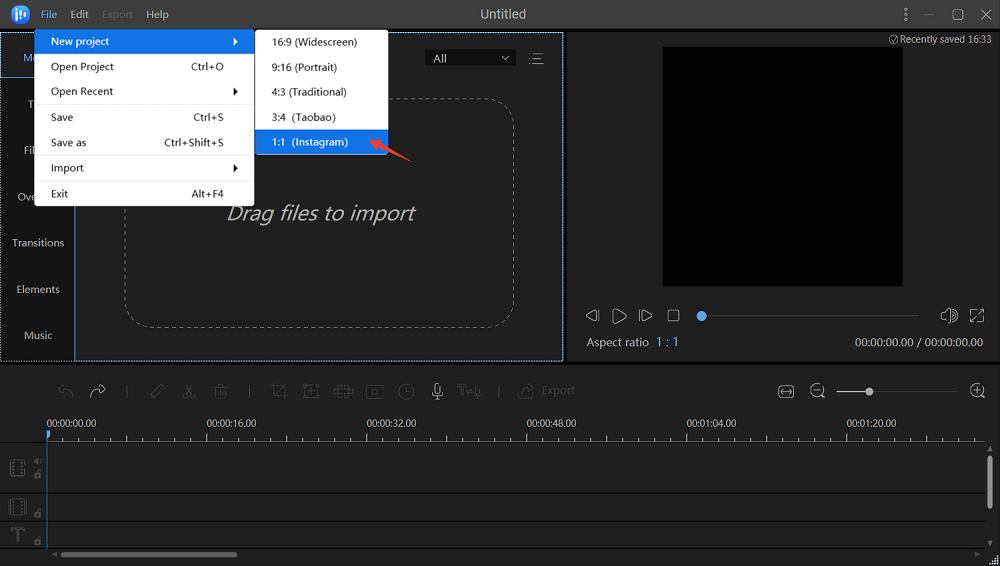The width and height of the screenshot is (1000, 566).
Task: Click the zoom in timeline magnifier
Action: 977,391
